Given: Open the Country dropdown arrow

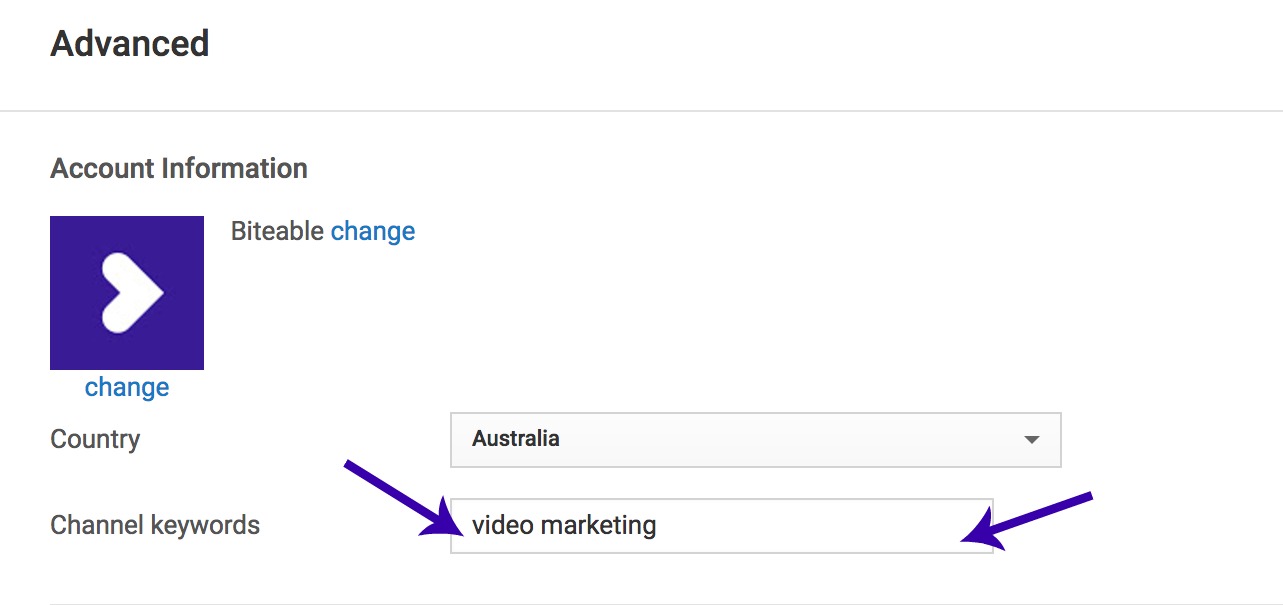Looking at the screenshot, I should [x=1032, y=439].
